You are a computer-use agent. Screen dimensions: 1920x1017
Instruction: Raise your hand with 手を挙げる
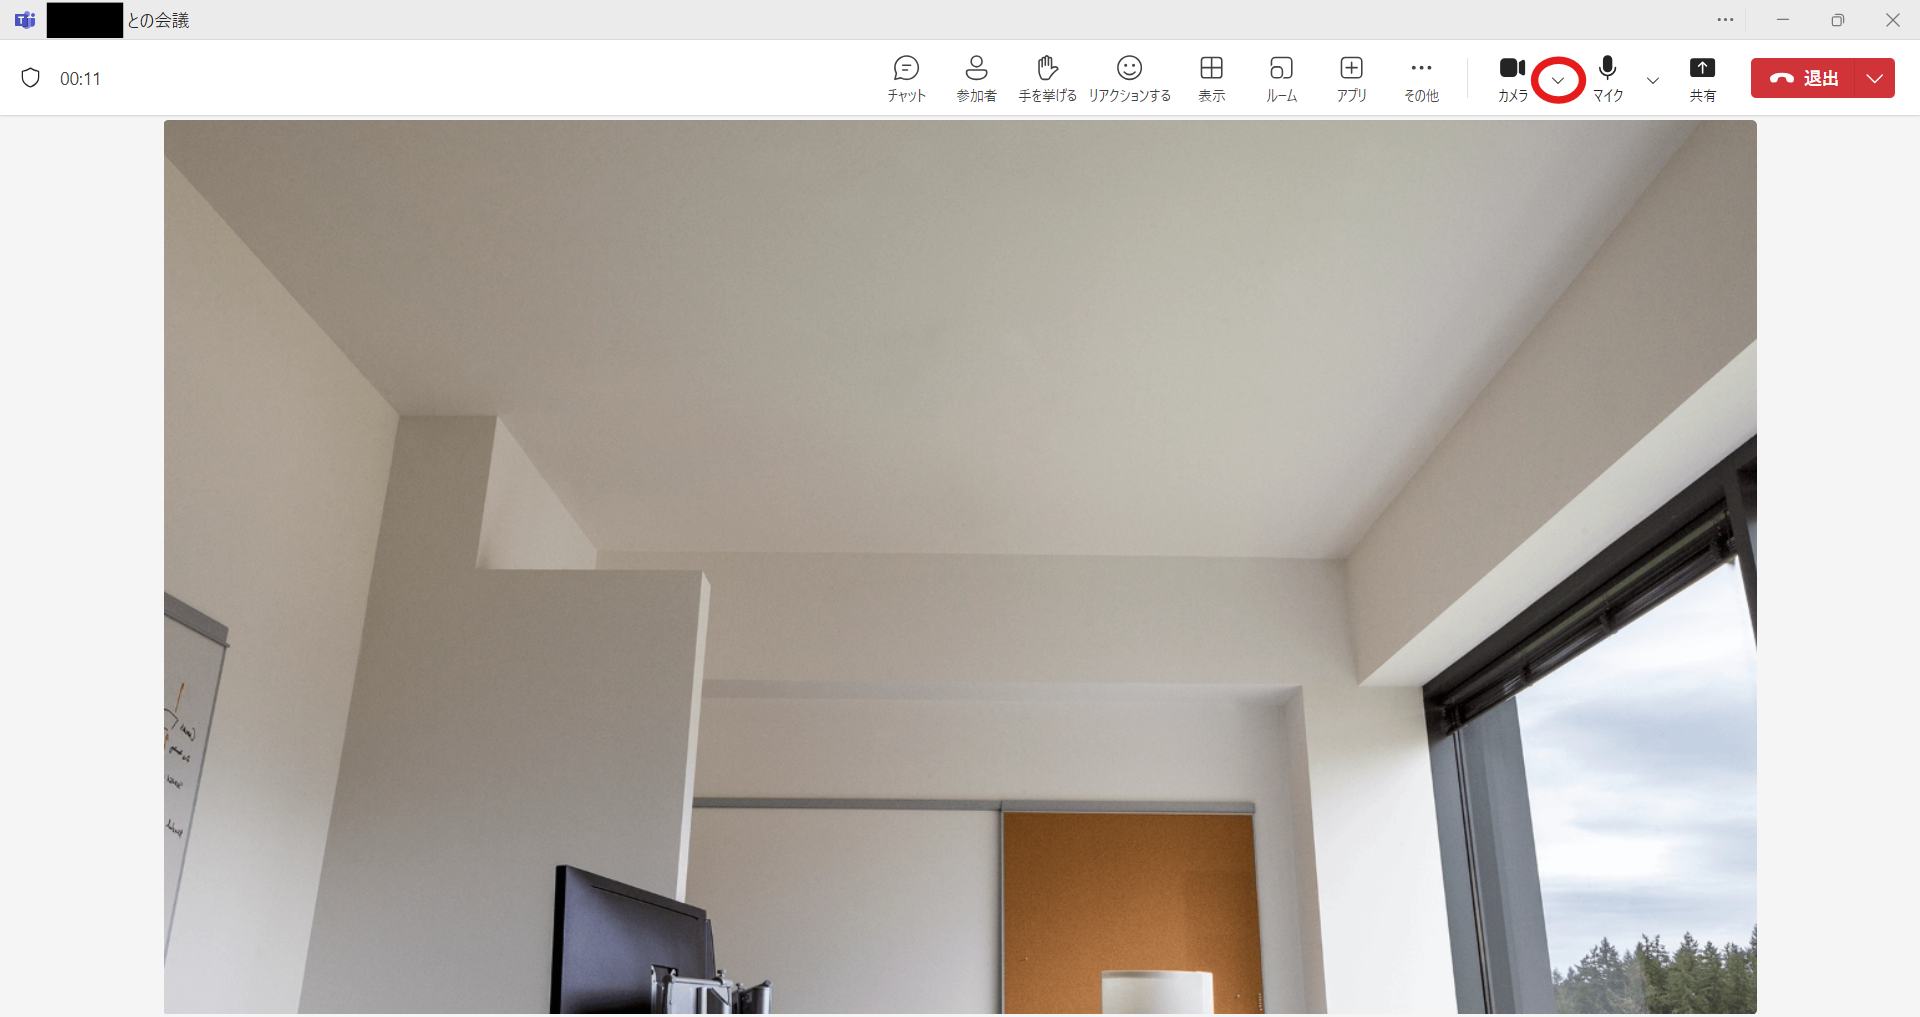[1047, 78]
